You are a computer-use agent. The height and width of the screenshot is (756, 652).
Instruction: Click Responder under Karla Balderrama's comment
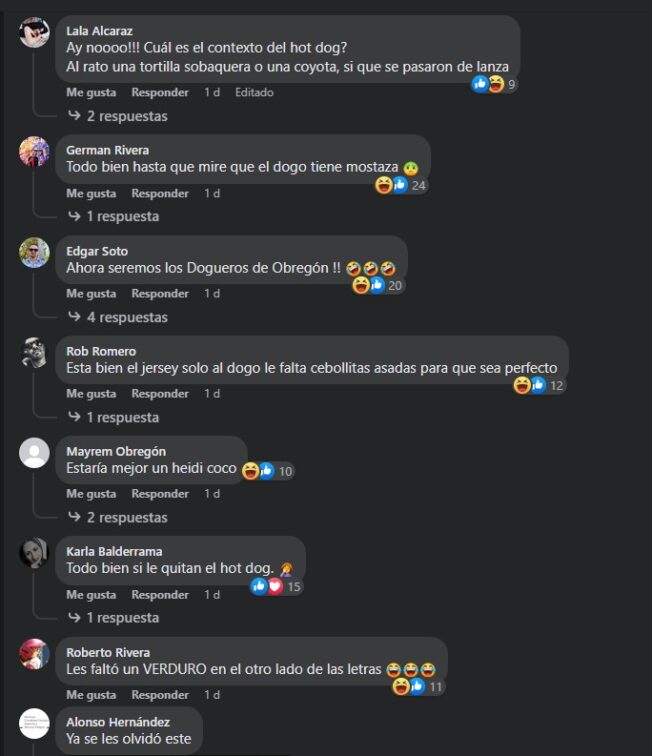click(160, 594)
